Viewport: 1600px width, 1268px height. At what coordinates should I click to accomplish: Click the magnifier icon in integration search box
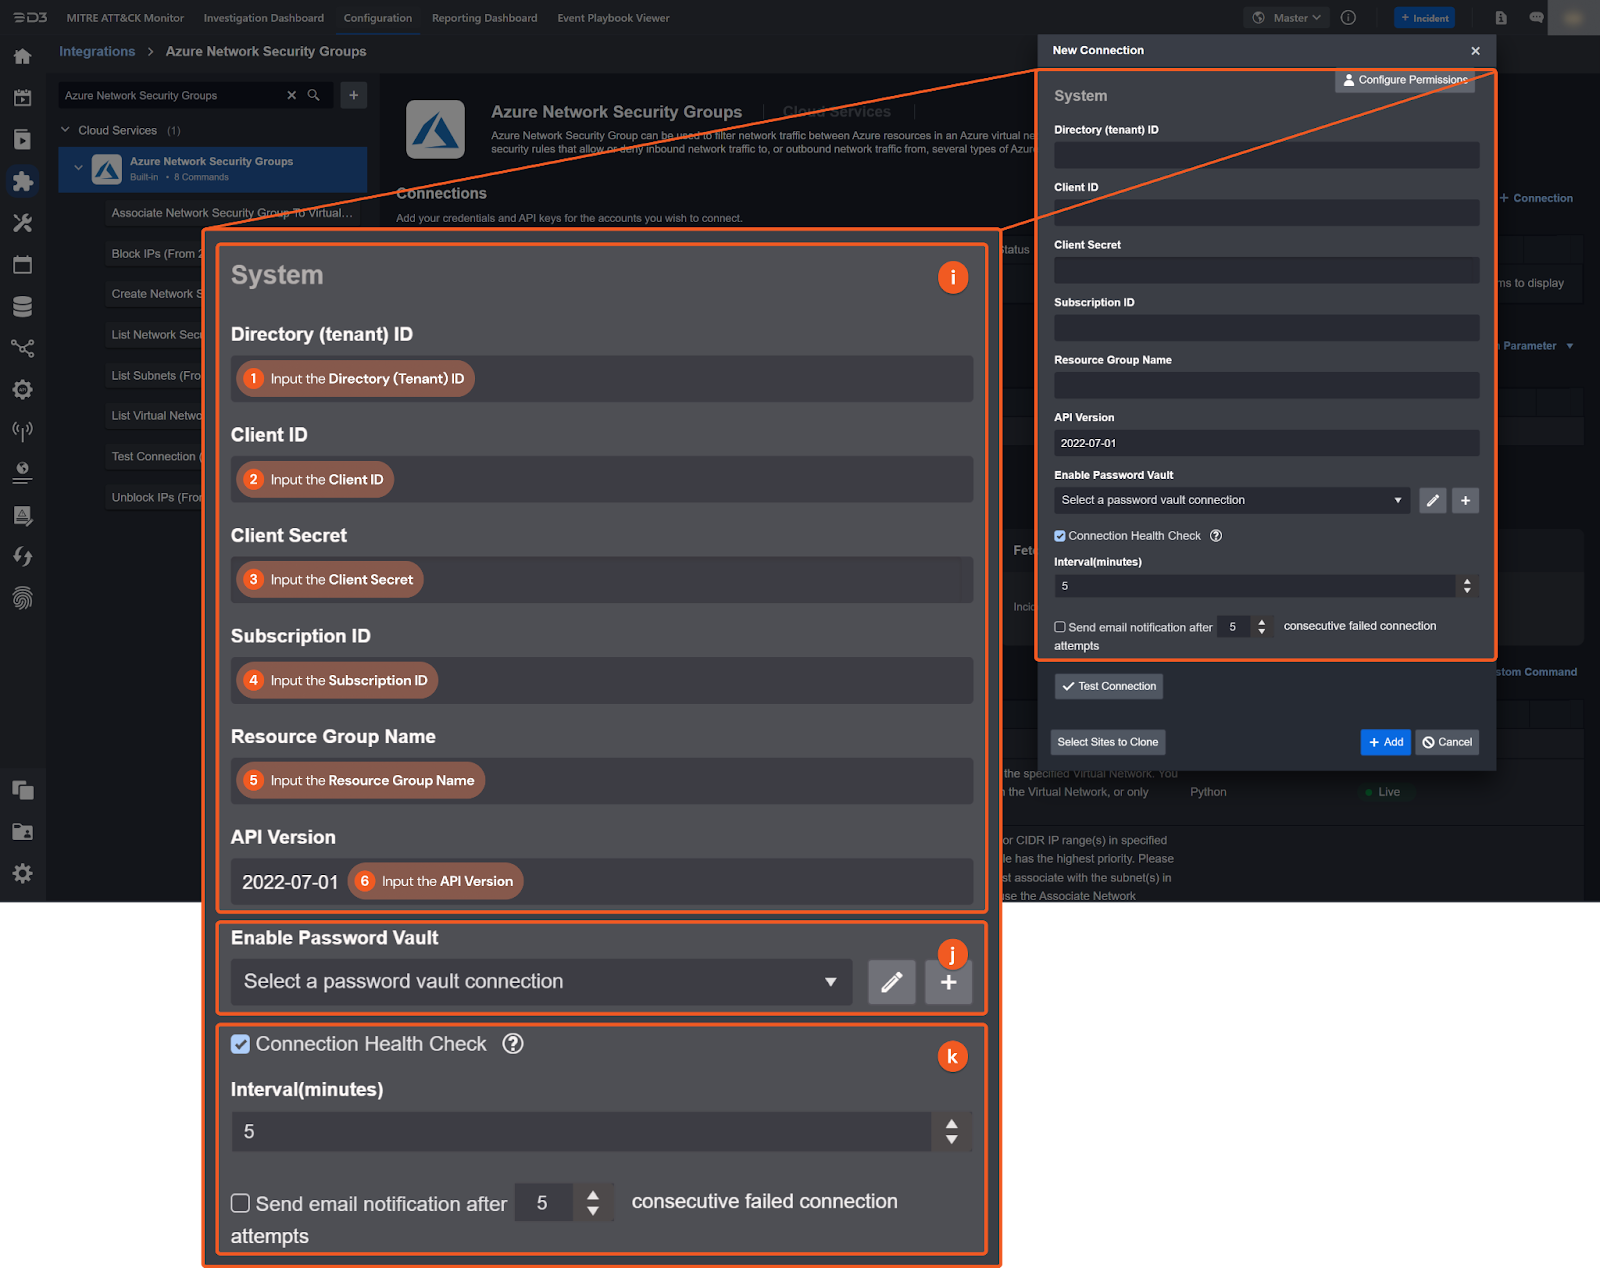(x=313, y=95)
